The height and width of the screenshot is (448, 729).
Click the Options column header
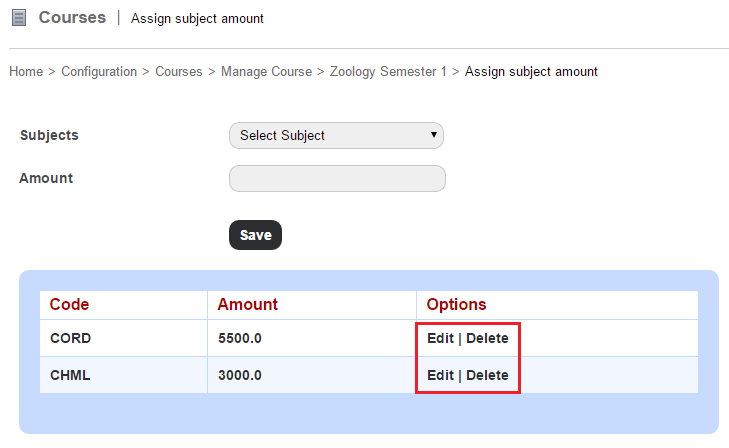coord(456,304)
